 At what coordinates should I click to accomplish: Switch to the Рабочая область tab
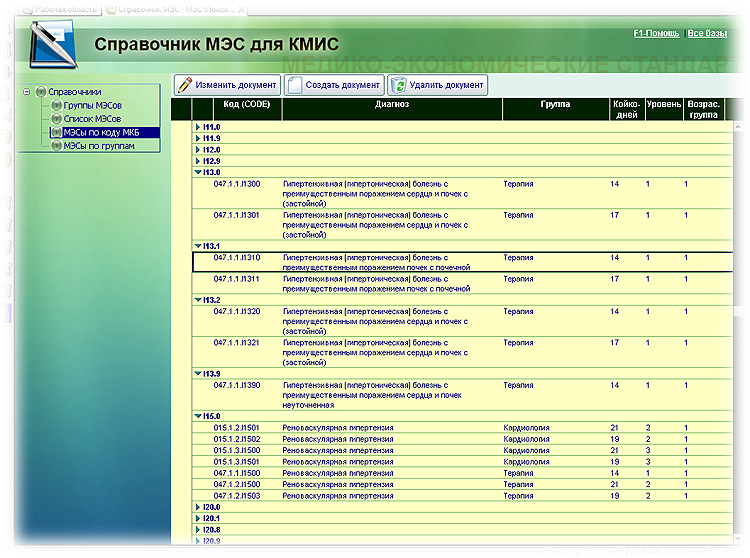pyautogui.click(x=64, y=7)
